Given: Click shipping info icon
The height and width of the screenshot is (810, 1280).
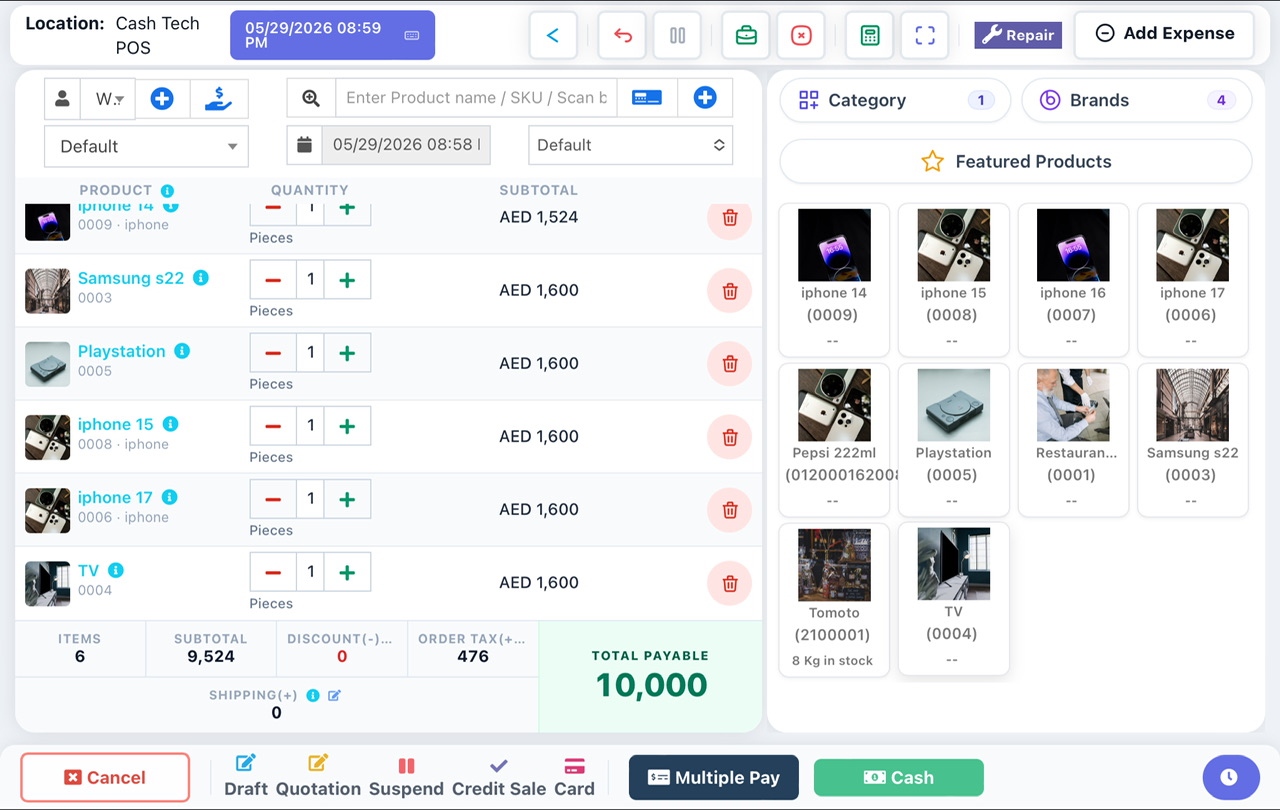Looking at the screenshot, I should (x=313, y=695).
